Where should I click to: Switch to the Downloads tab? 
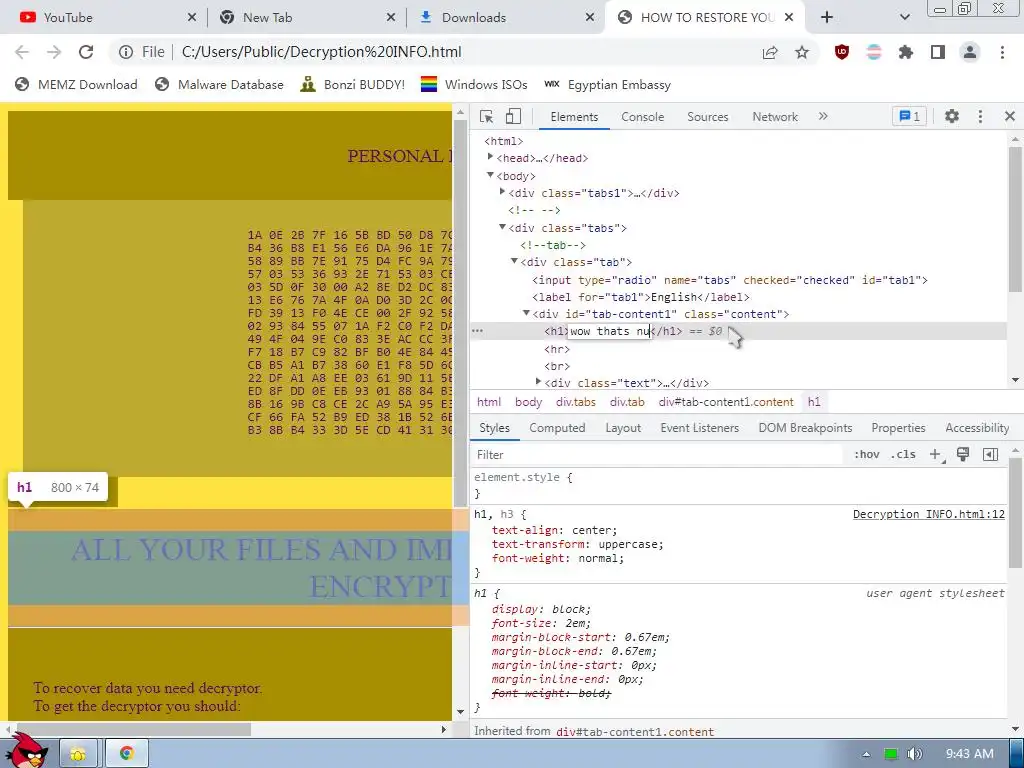[x=506, y=18]
